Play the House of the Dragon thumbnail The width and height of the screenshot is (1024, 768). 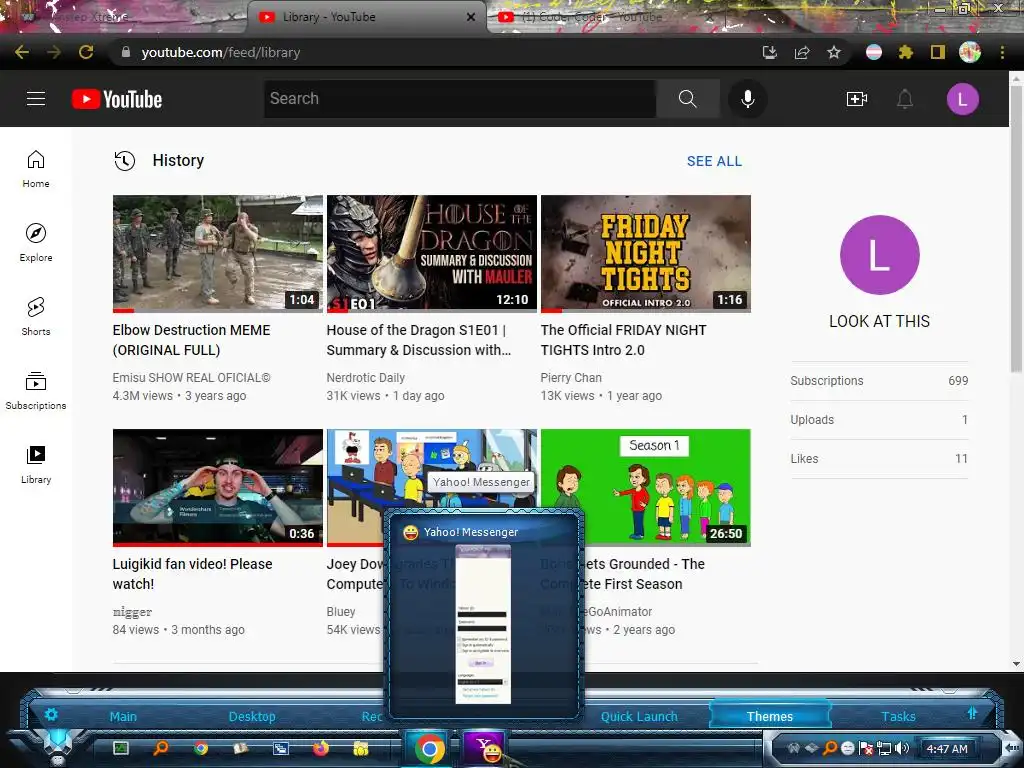[432, 253]
